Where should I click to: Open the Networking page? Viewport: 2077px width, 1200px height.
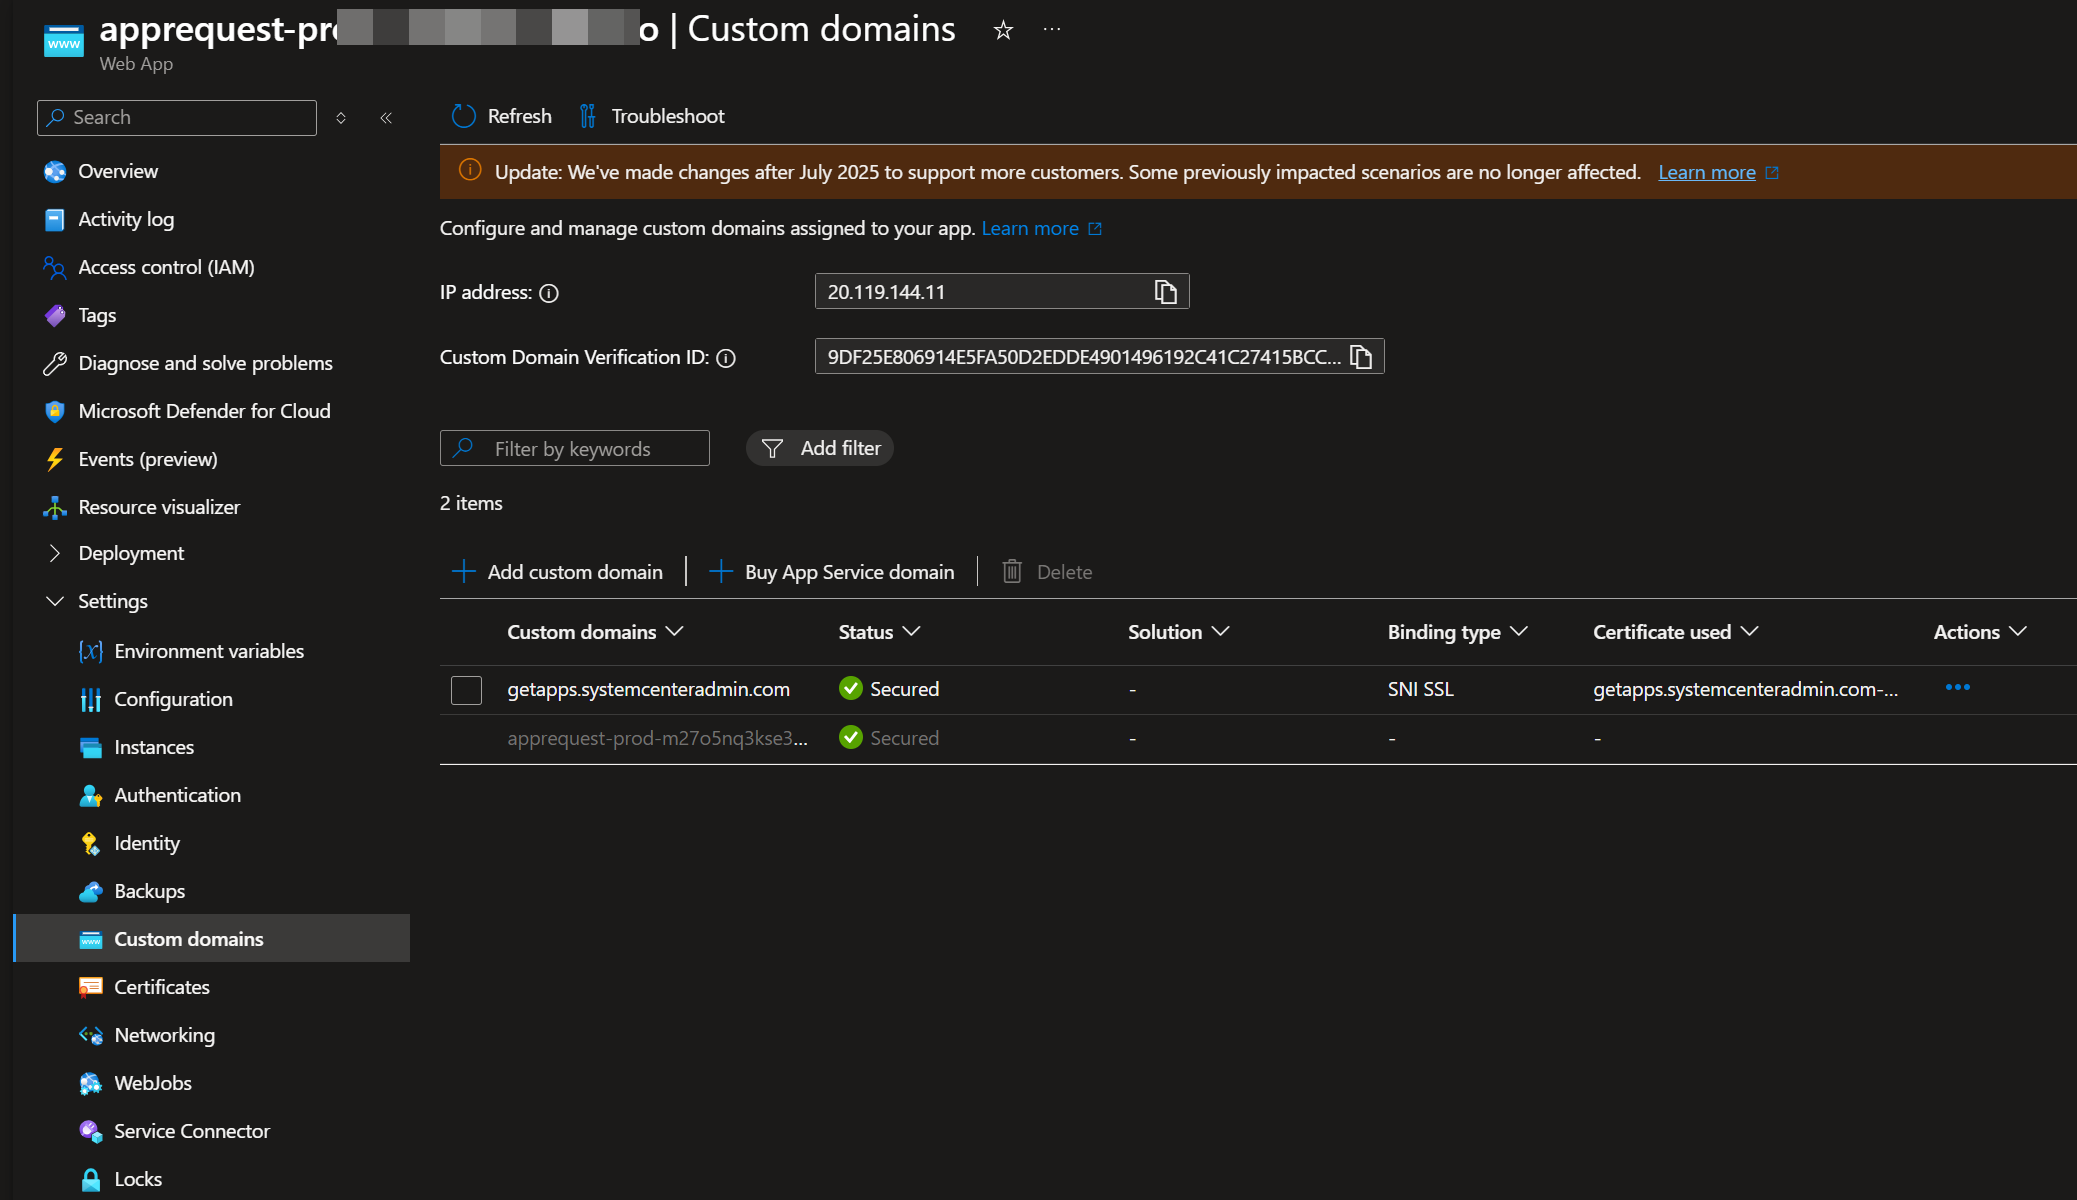pos(164,1035)
